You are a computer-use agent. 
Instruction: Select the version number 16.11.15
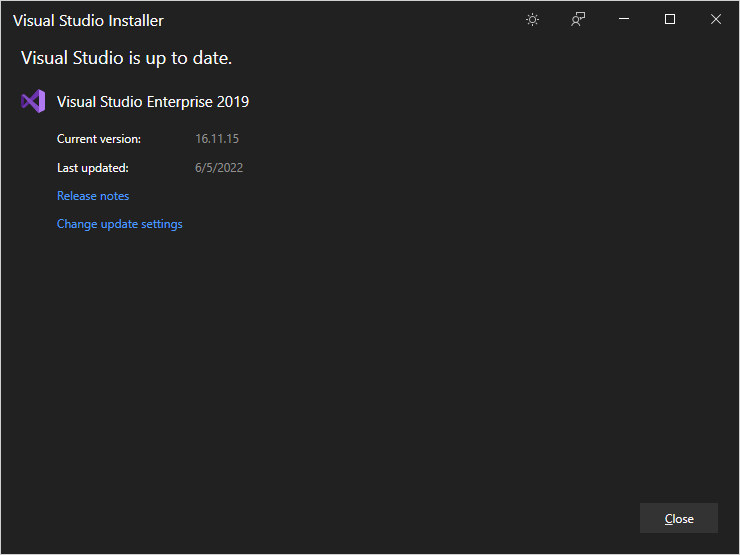click(x=217, y=139)
